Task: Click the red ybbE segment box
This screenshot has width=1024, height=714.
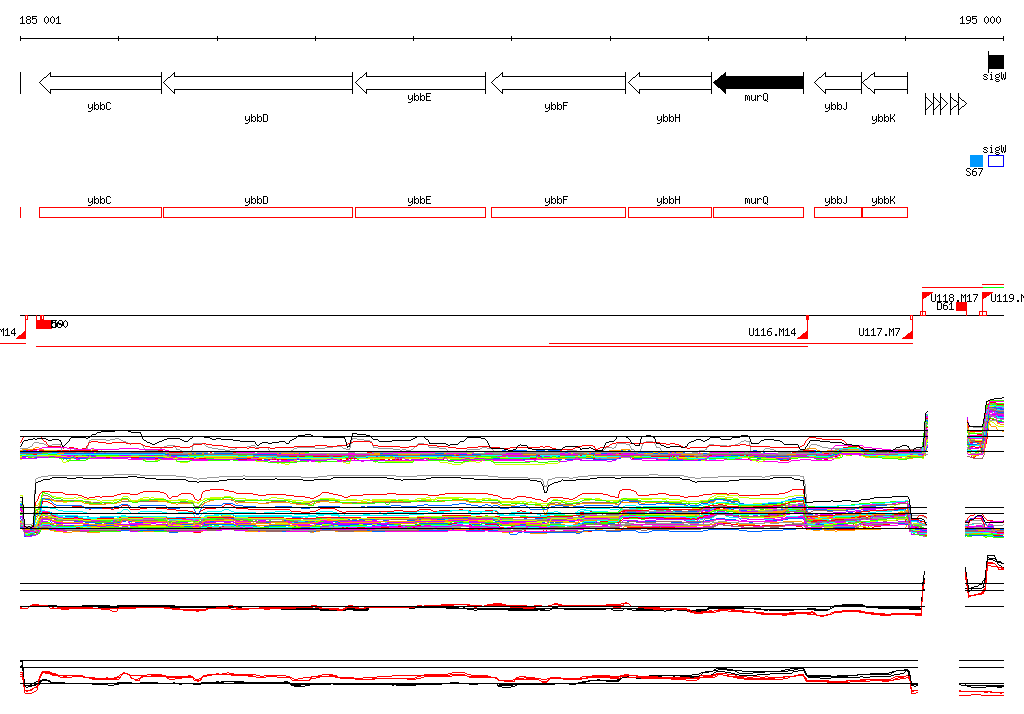Action: 421,212
